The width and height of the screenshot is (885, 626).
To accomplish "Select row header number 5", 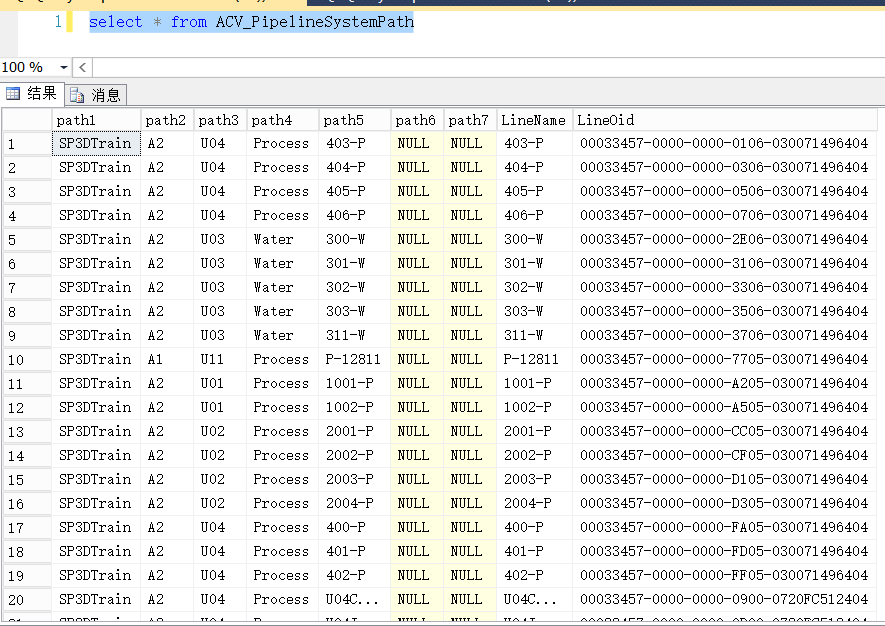I will coord(27,240).
